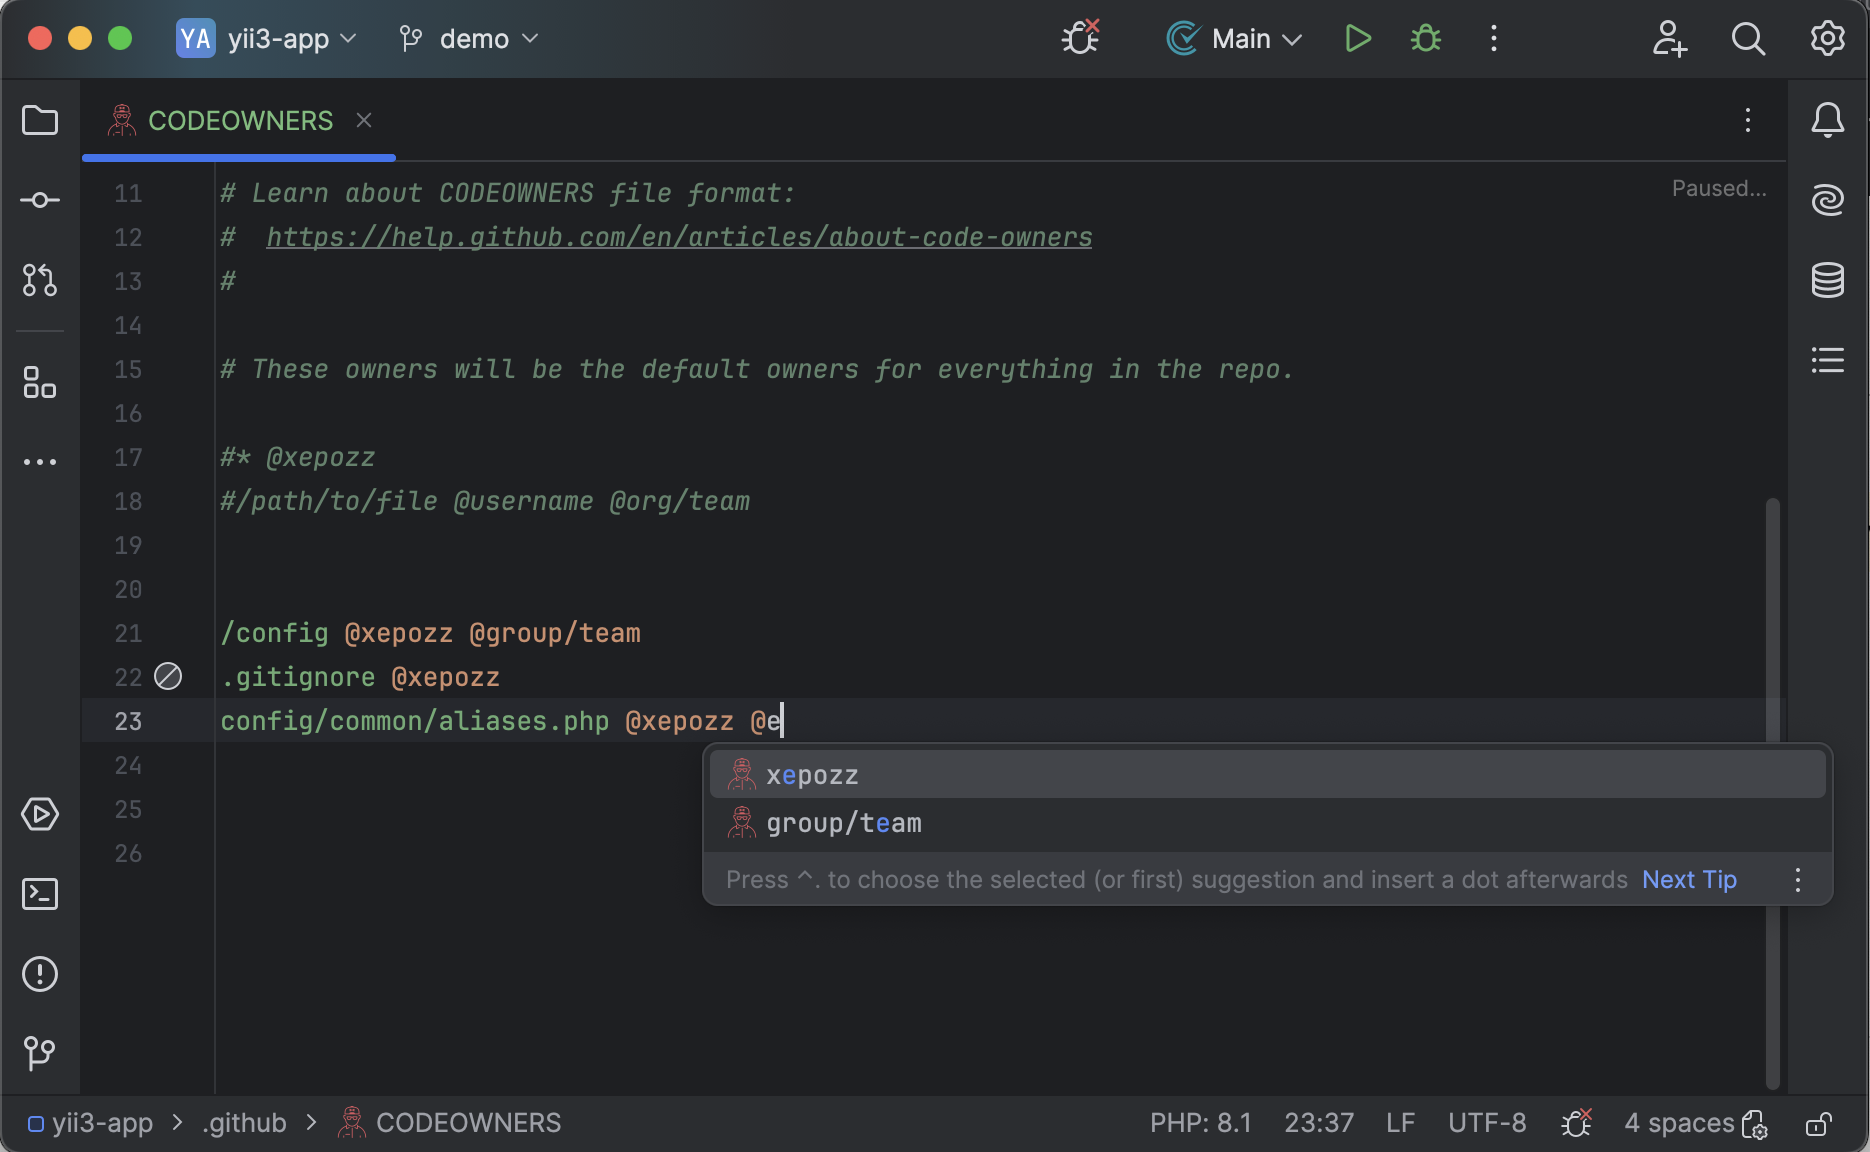Viewport: 1870px width, 1152px height.
Task: Click the 'These owners will be' comment line
Action: (757, 369)
